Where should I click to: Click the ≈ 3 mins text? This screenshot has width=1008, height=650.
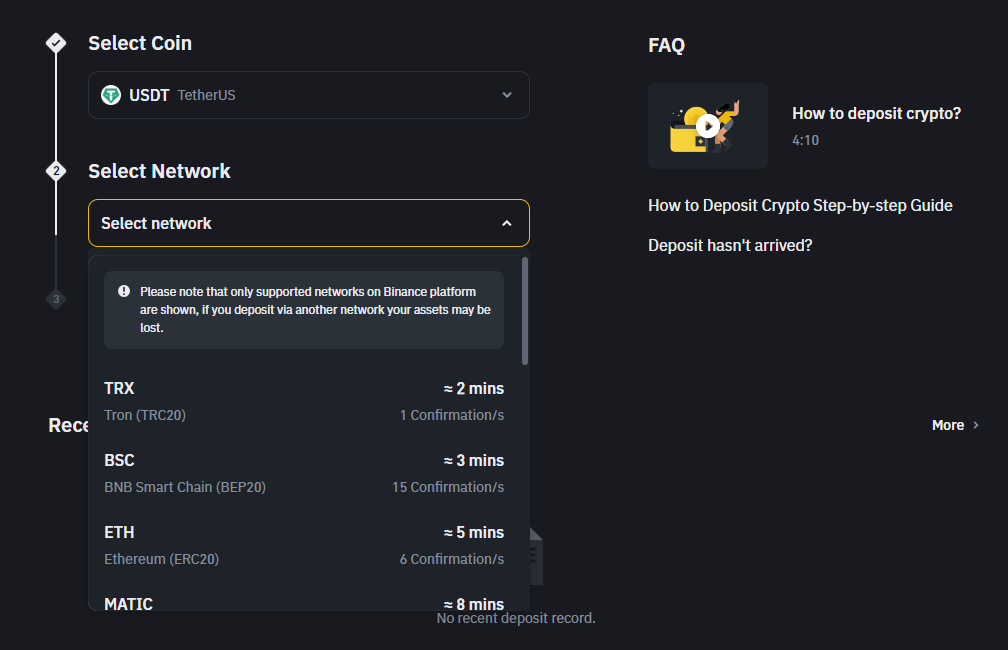click(x=474, y=460)
